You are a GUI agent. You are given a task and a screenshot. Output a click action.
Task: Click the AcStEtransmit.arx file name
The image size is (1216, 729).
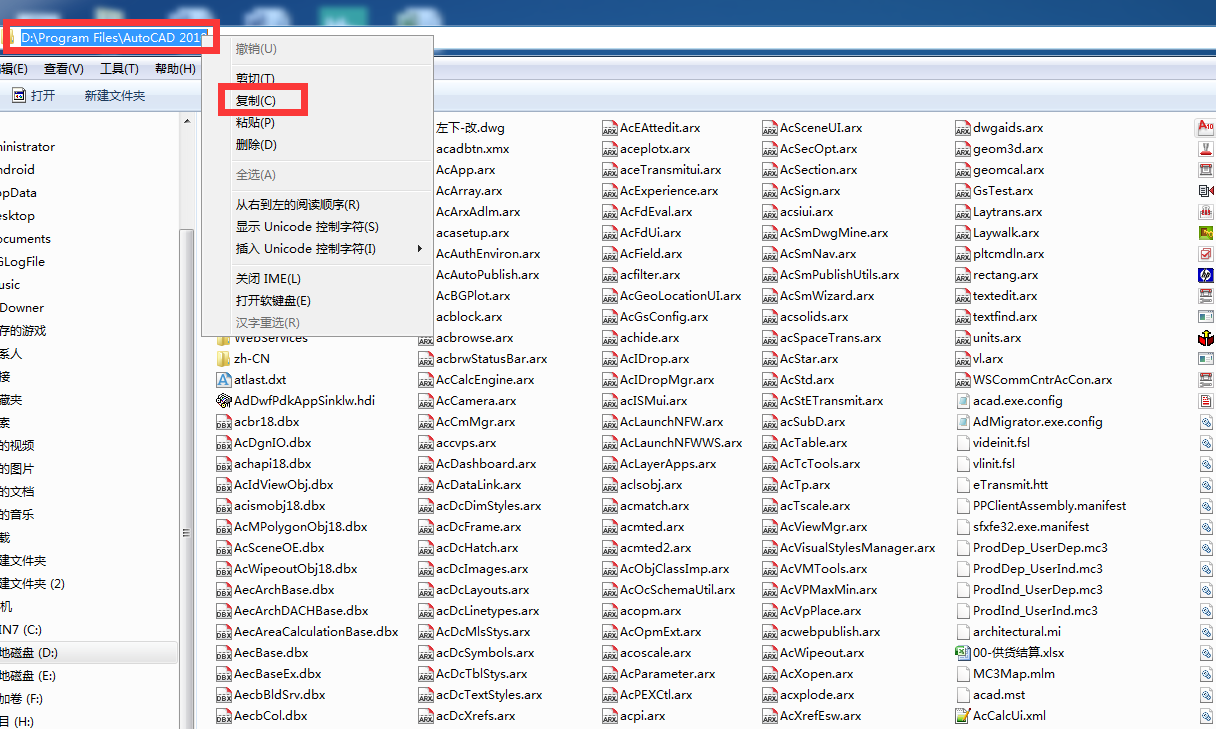pos(831,401)
